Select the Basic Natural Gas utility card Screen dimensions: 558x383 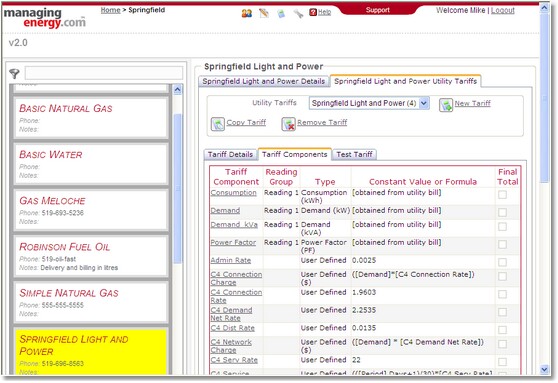click(x=90, y=118)
